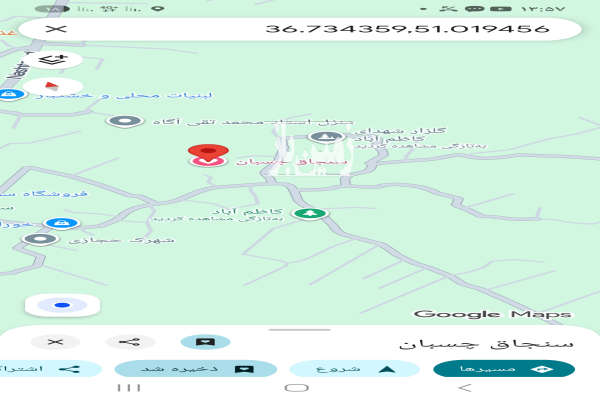The image size is (600, 400).
Task: Start navigation with شروع button
Action: click(355, 369)
